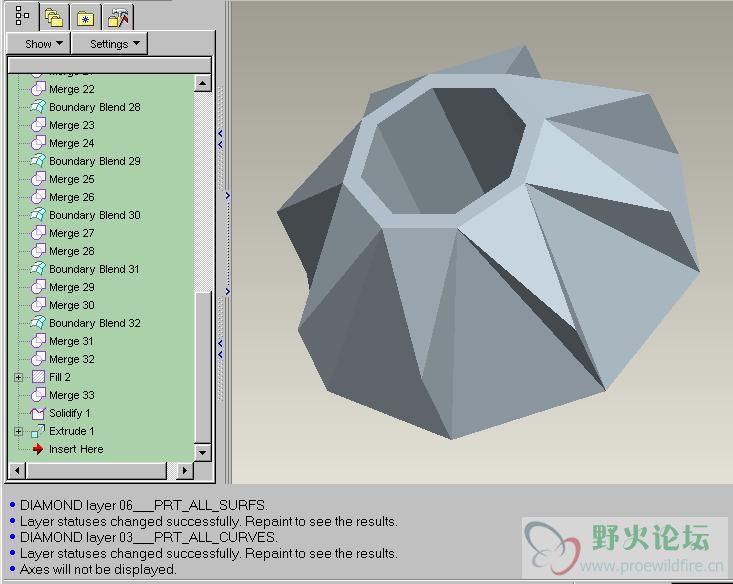Click the Boundary Blend 29 feature icon
The image size is (733, 584).
click(x=38, y=161)
